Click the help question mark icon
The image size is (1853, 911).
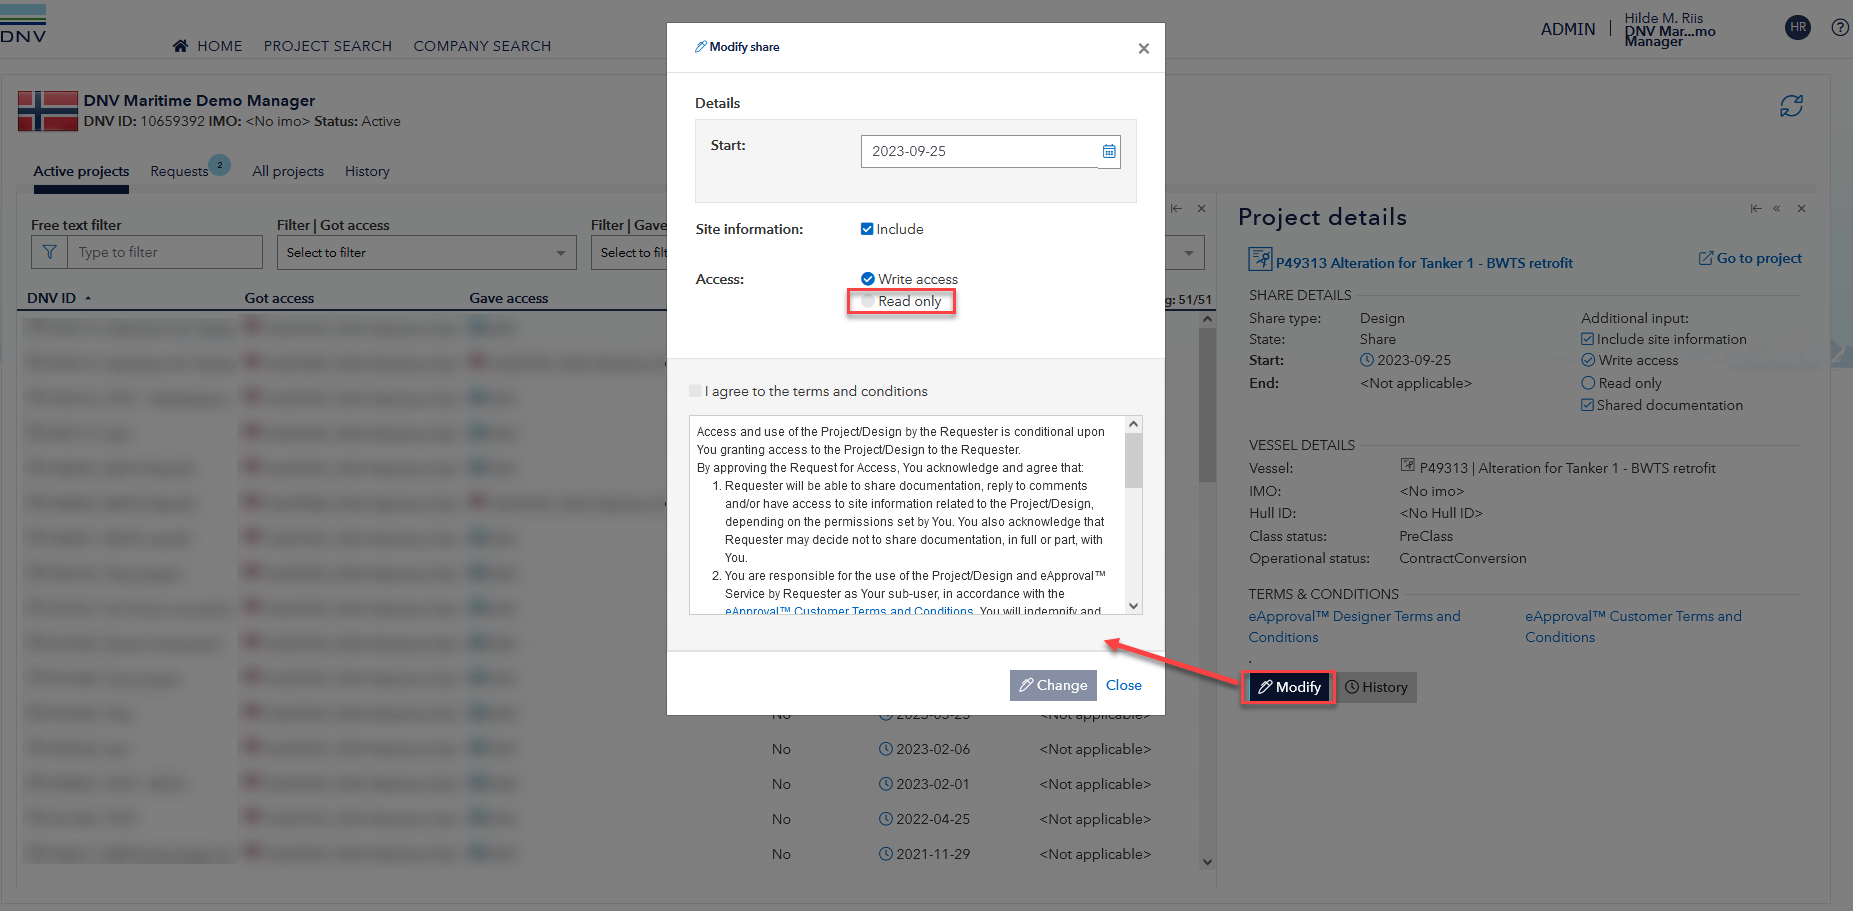(x=1839, y=28)
